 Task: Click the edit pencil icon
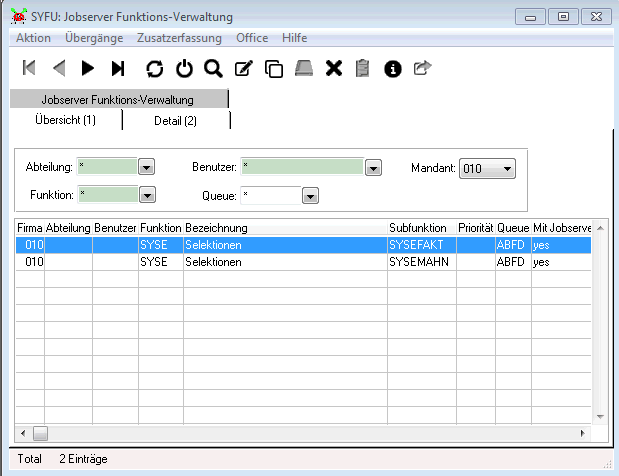[243, 68]
